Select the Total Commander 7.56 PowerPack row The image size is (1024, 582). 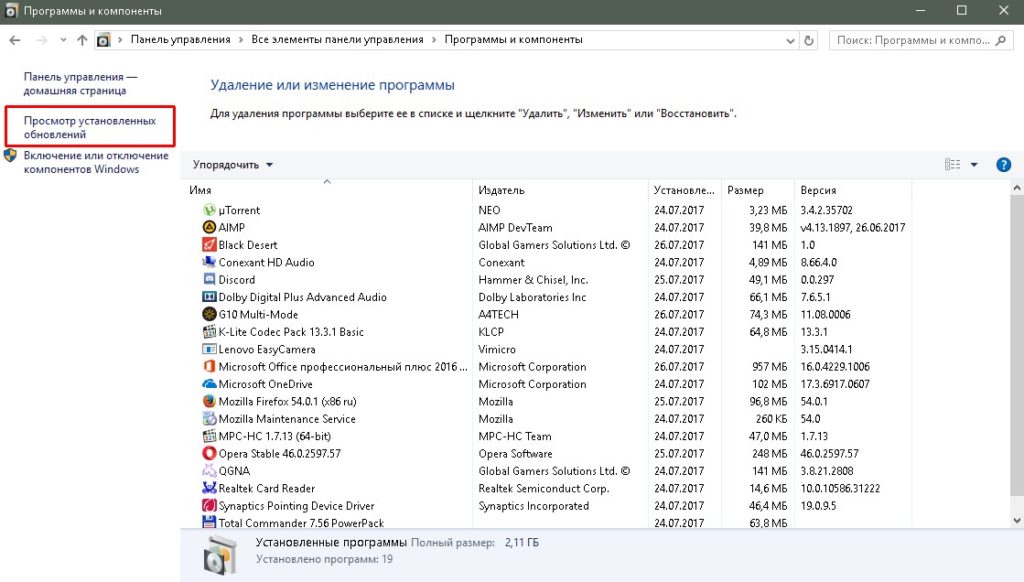point(301,523)
